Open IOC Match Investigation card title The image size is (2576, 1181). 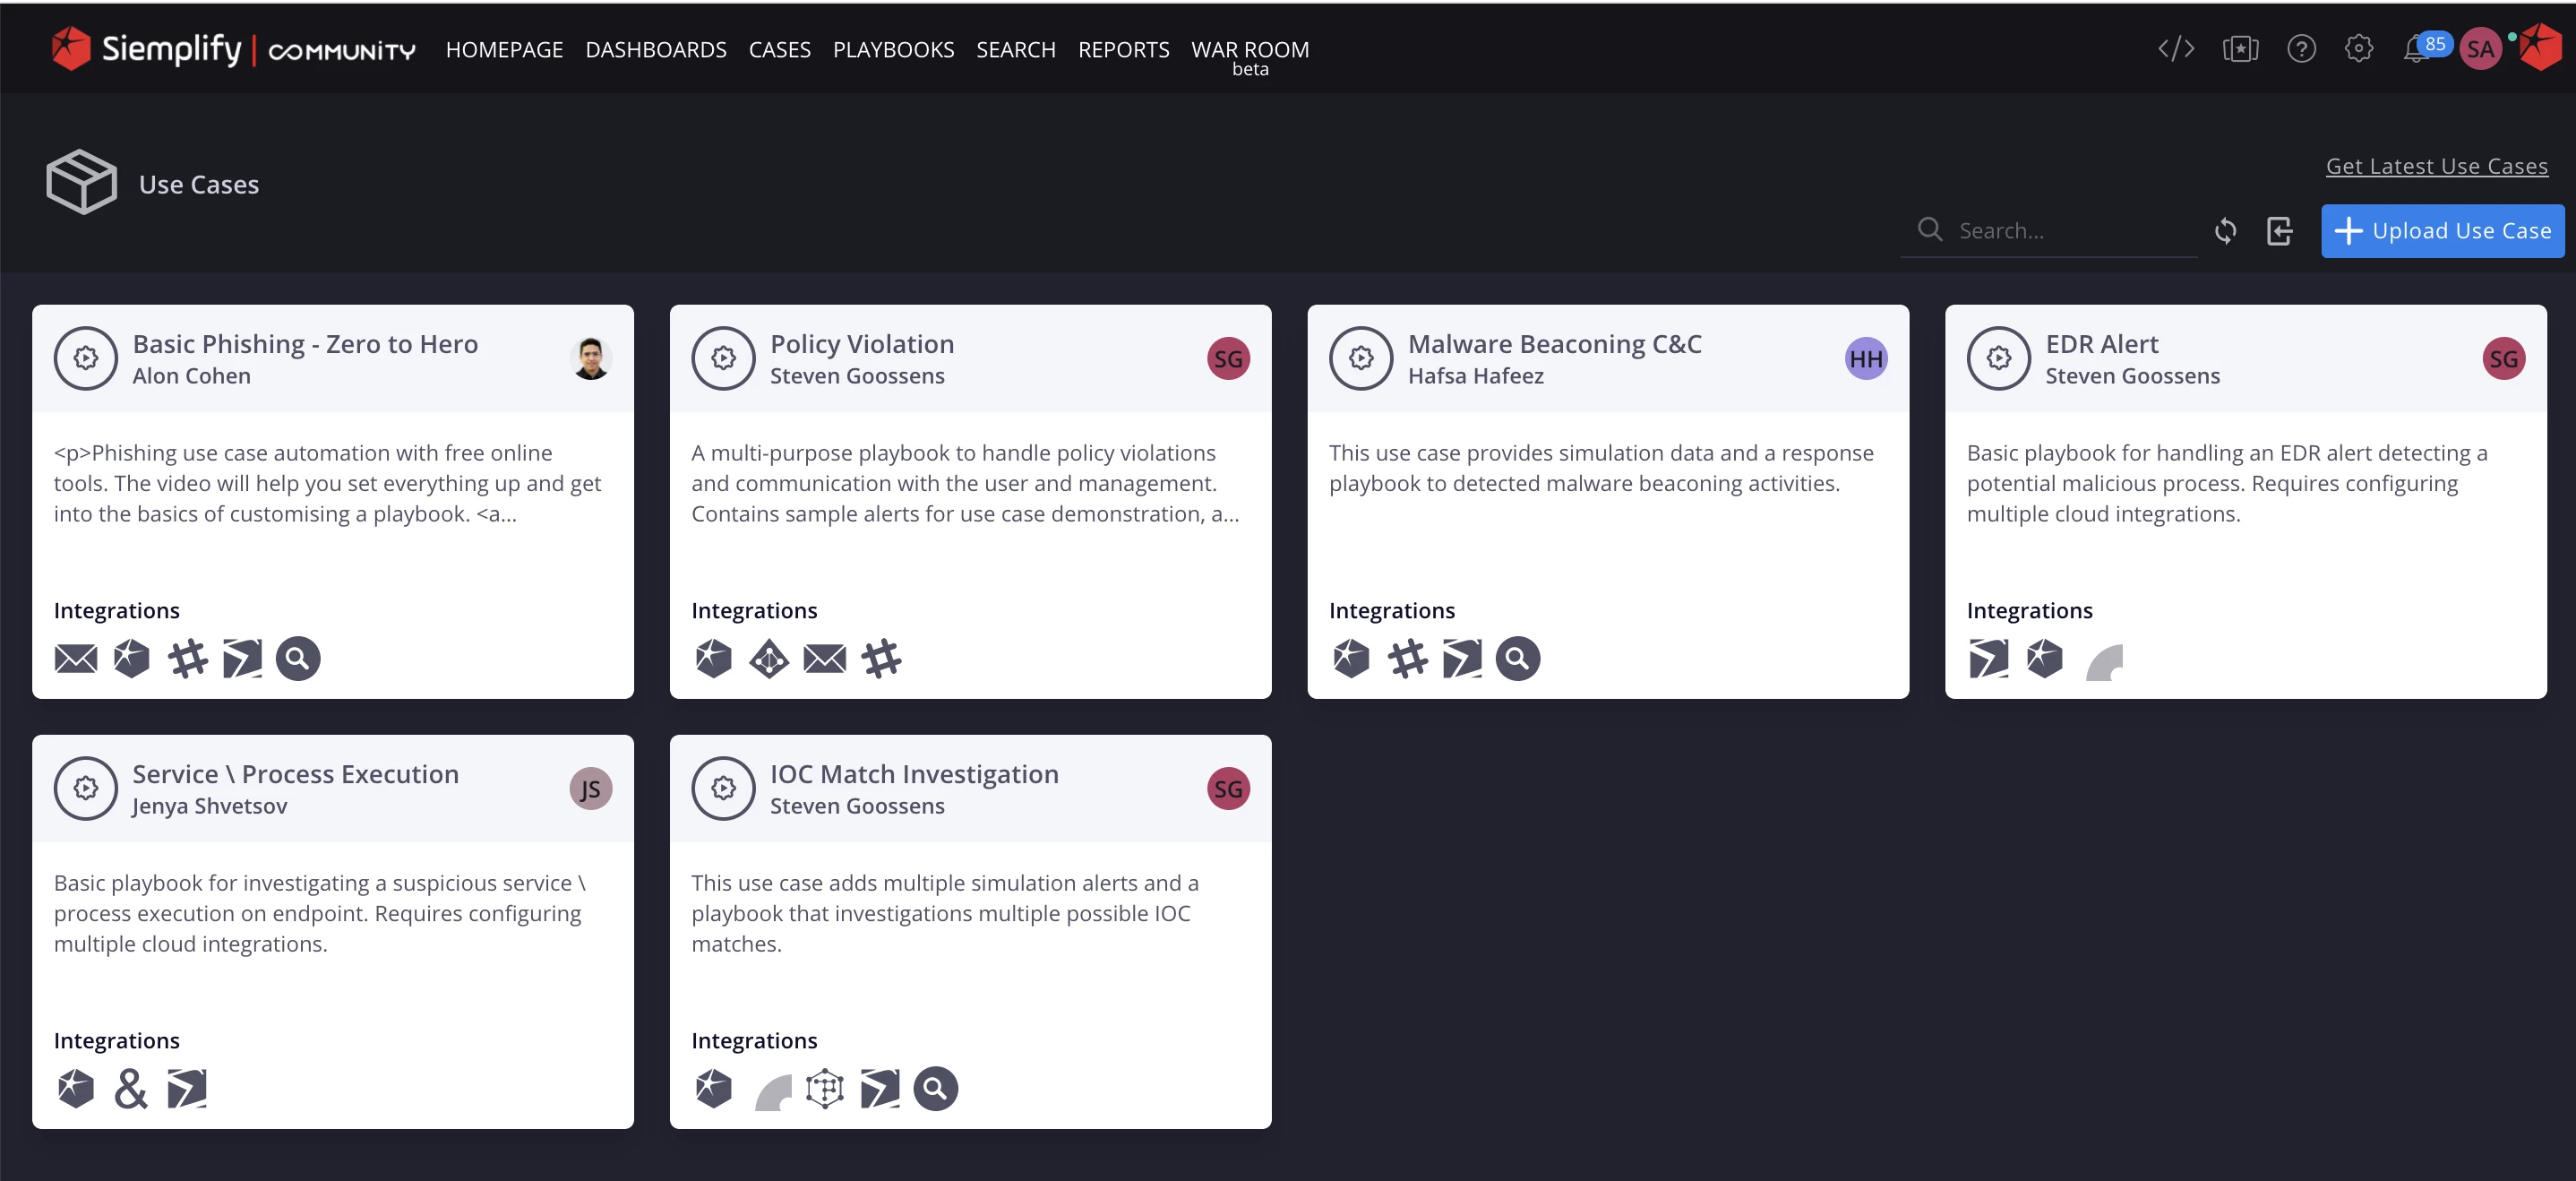(x=914, y=774)
